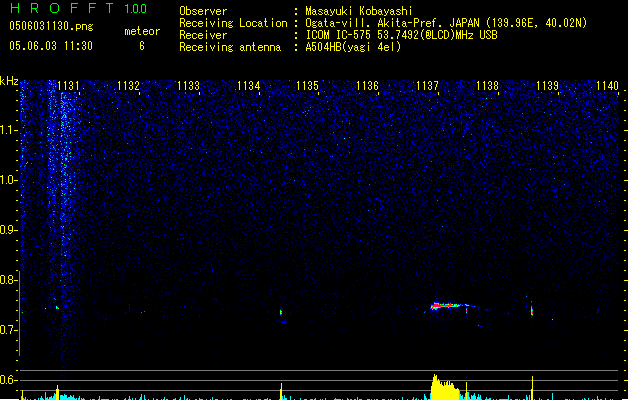The width and height of the screenshot is (629, 400).
Task: Click the 1140 time axis marker
Action: [607, 86]
